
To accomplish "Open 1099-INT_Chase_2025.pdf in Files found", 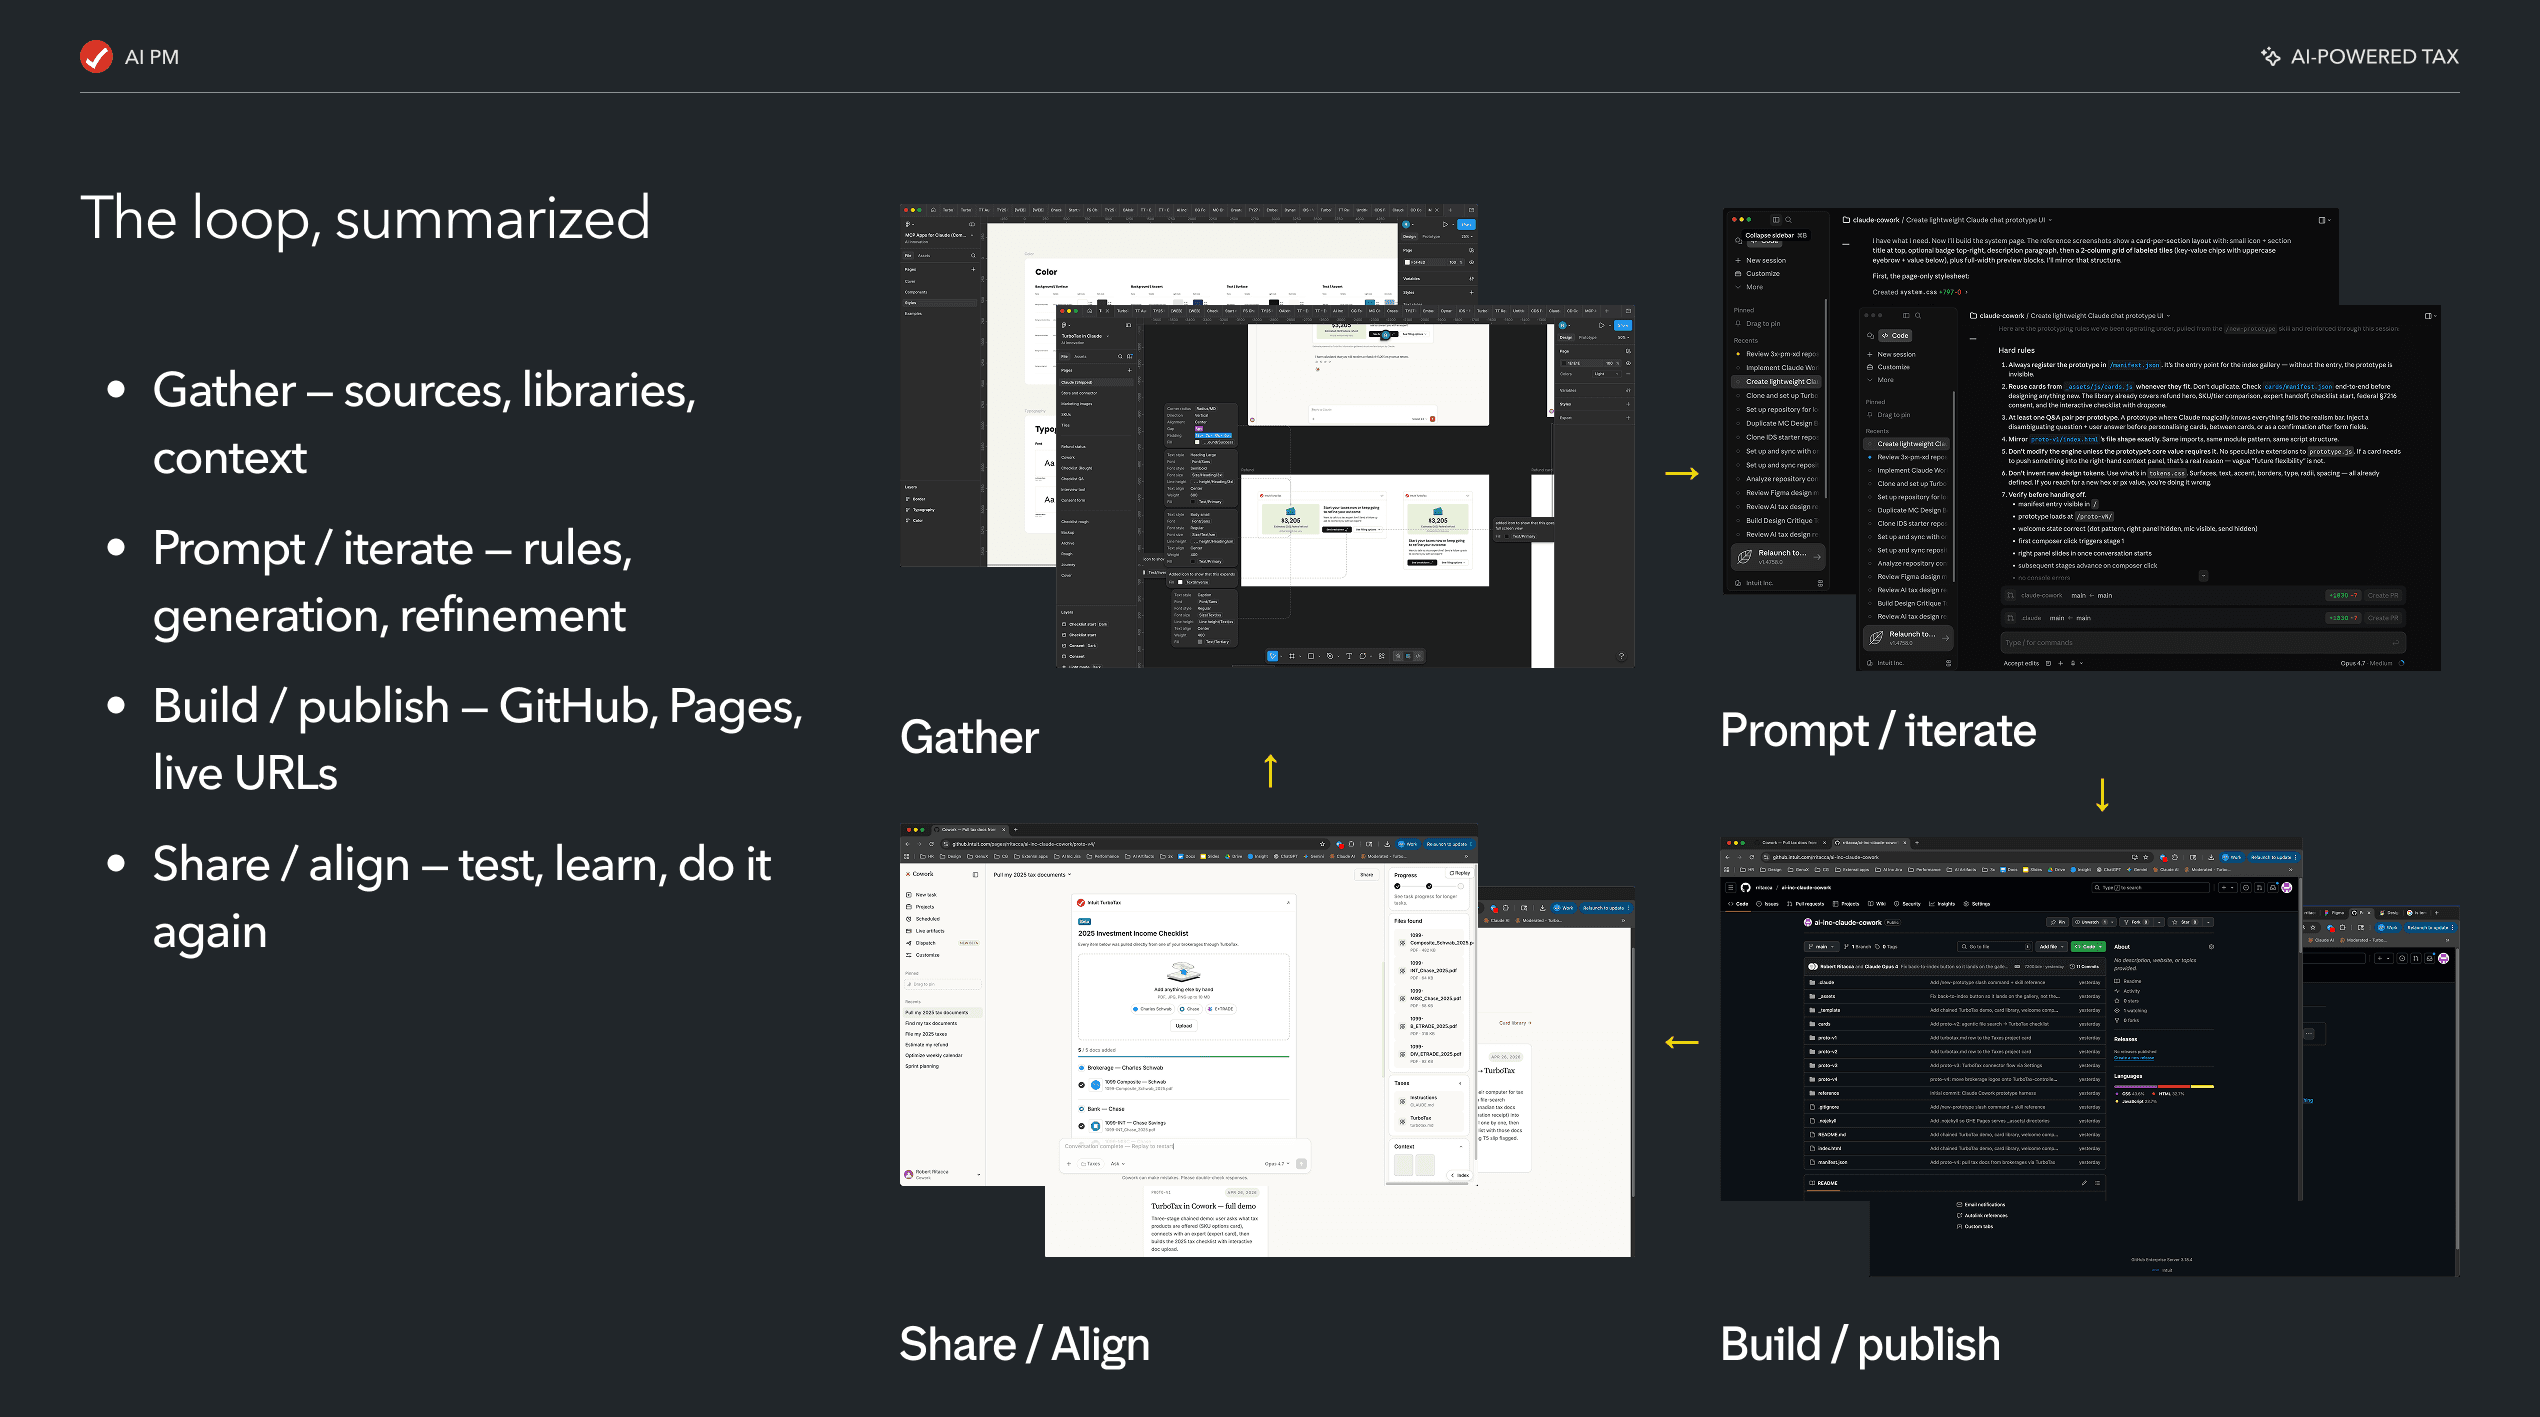I will pos(1429,970).
